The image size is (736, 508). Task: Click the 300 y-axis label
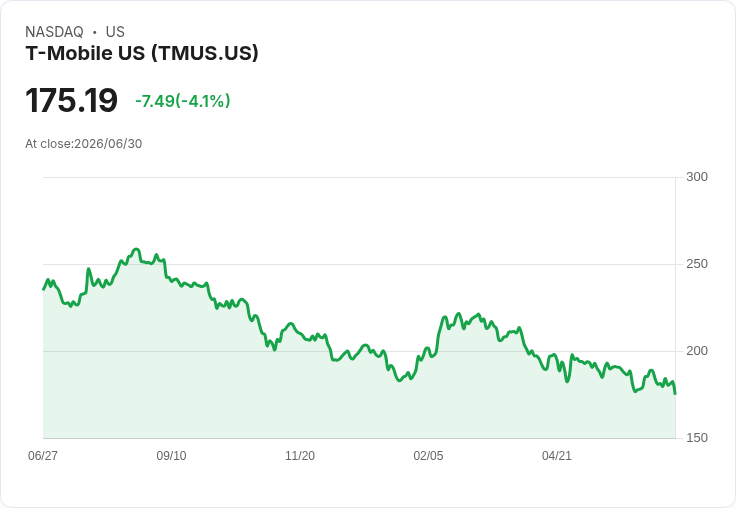coord(697,177)
